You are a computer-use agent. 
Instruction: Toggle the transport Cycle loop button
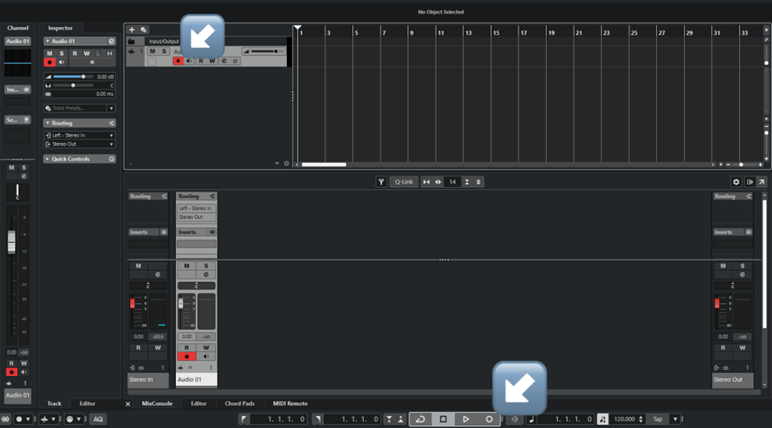(x=421, y=419)
